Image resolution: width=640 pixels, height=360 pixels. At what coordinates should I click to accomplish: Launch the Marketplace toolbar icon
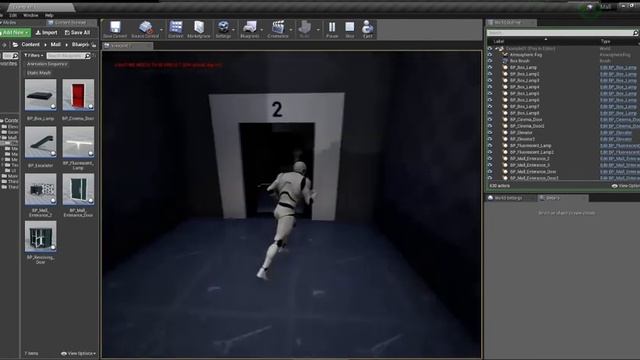[199, 27]
